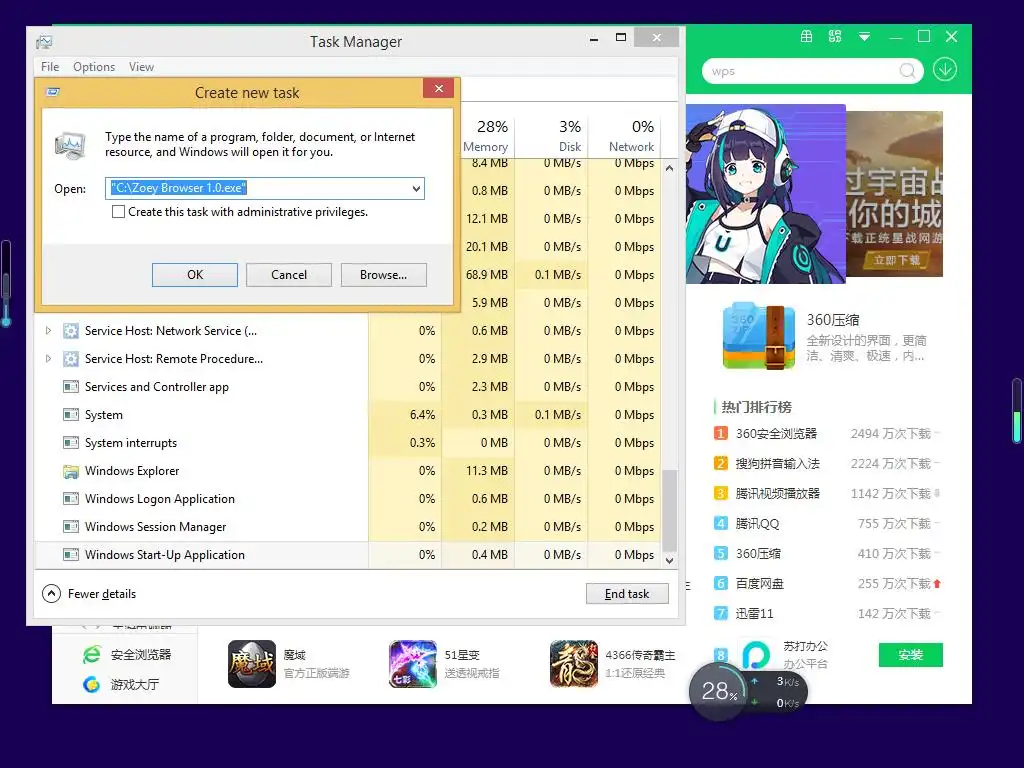Open the File menu in Task Manager
Viewport: 1024px width, 768px height.
click(x=50, y=67)
